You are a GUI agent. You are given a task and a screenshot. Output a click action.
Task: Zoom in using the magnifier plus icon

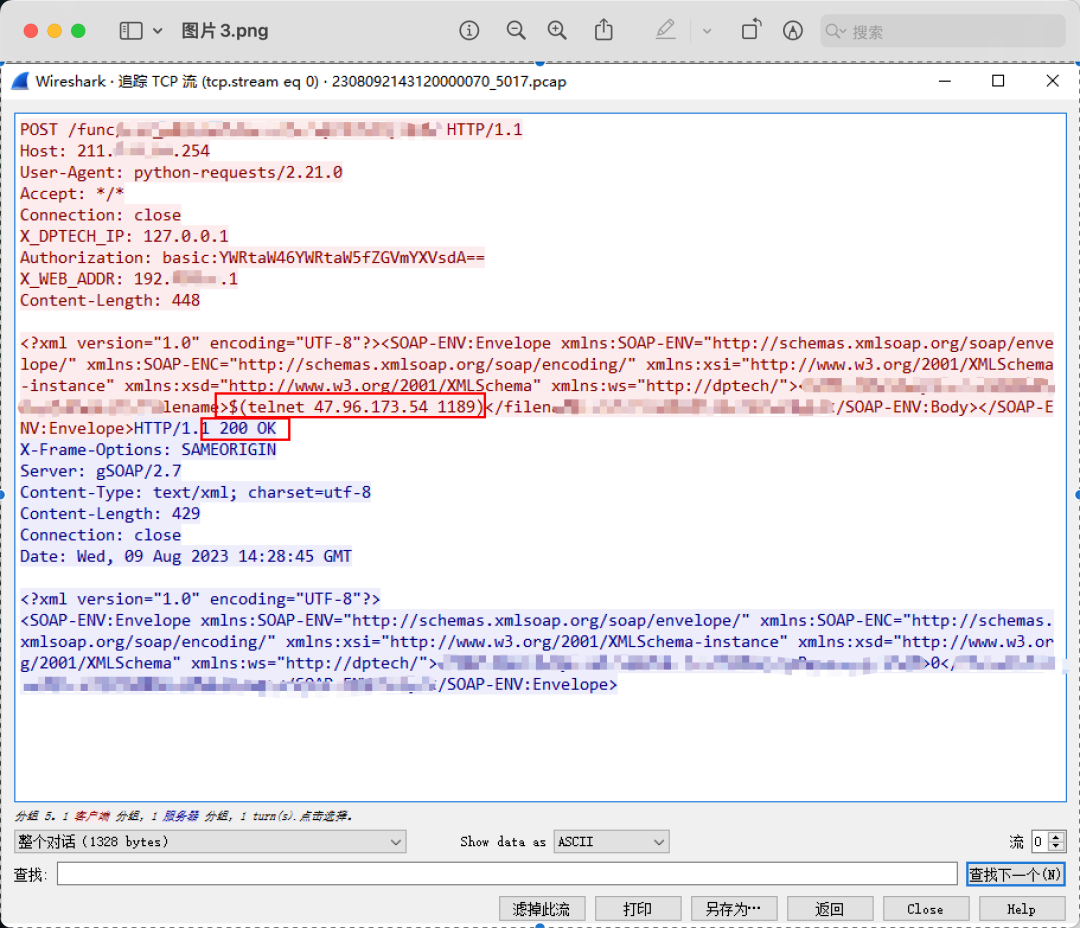coord(558,31)
